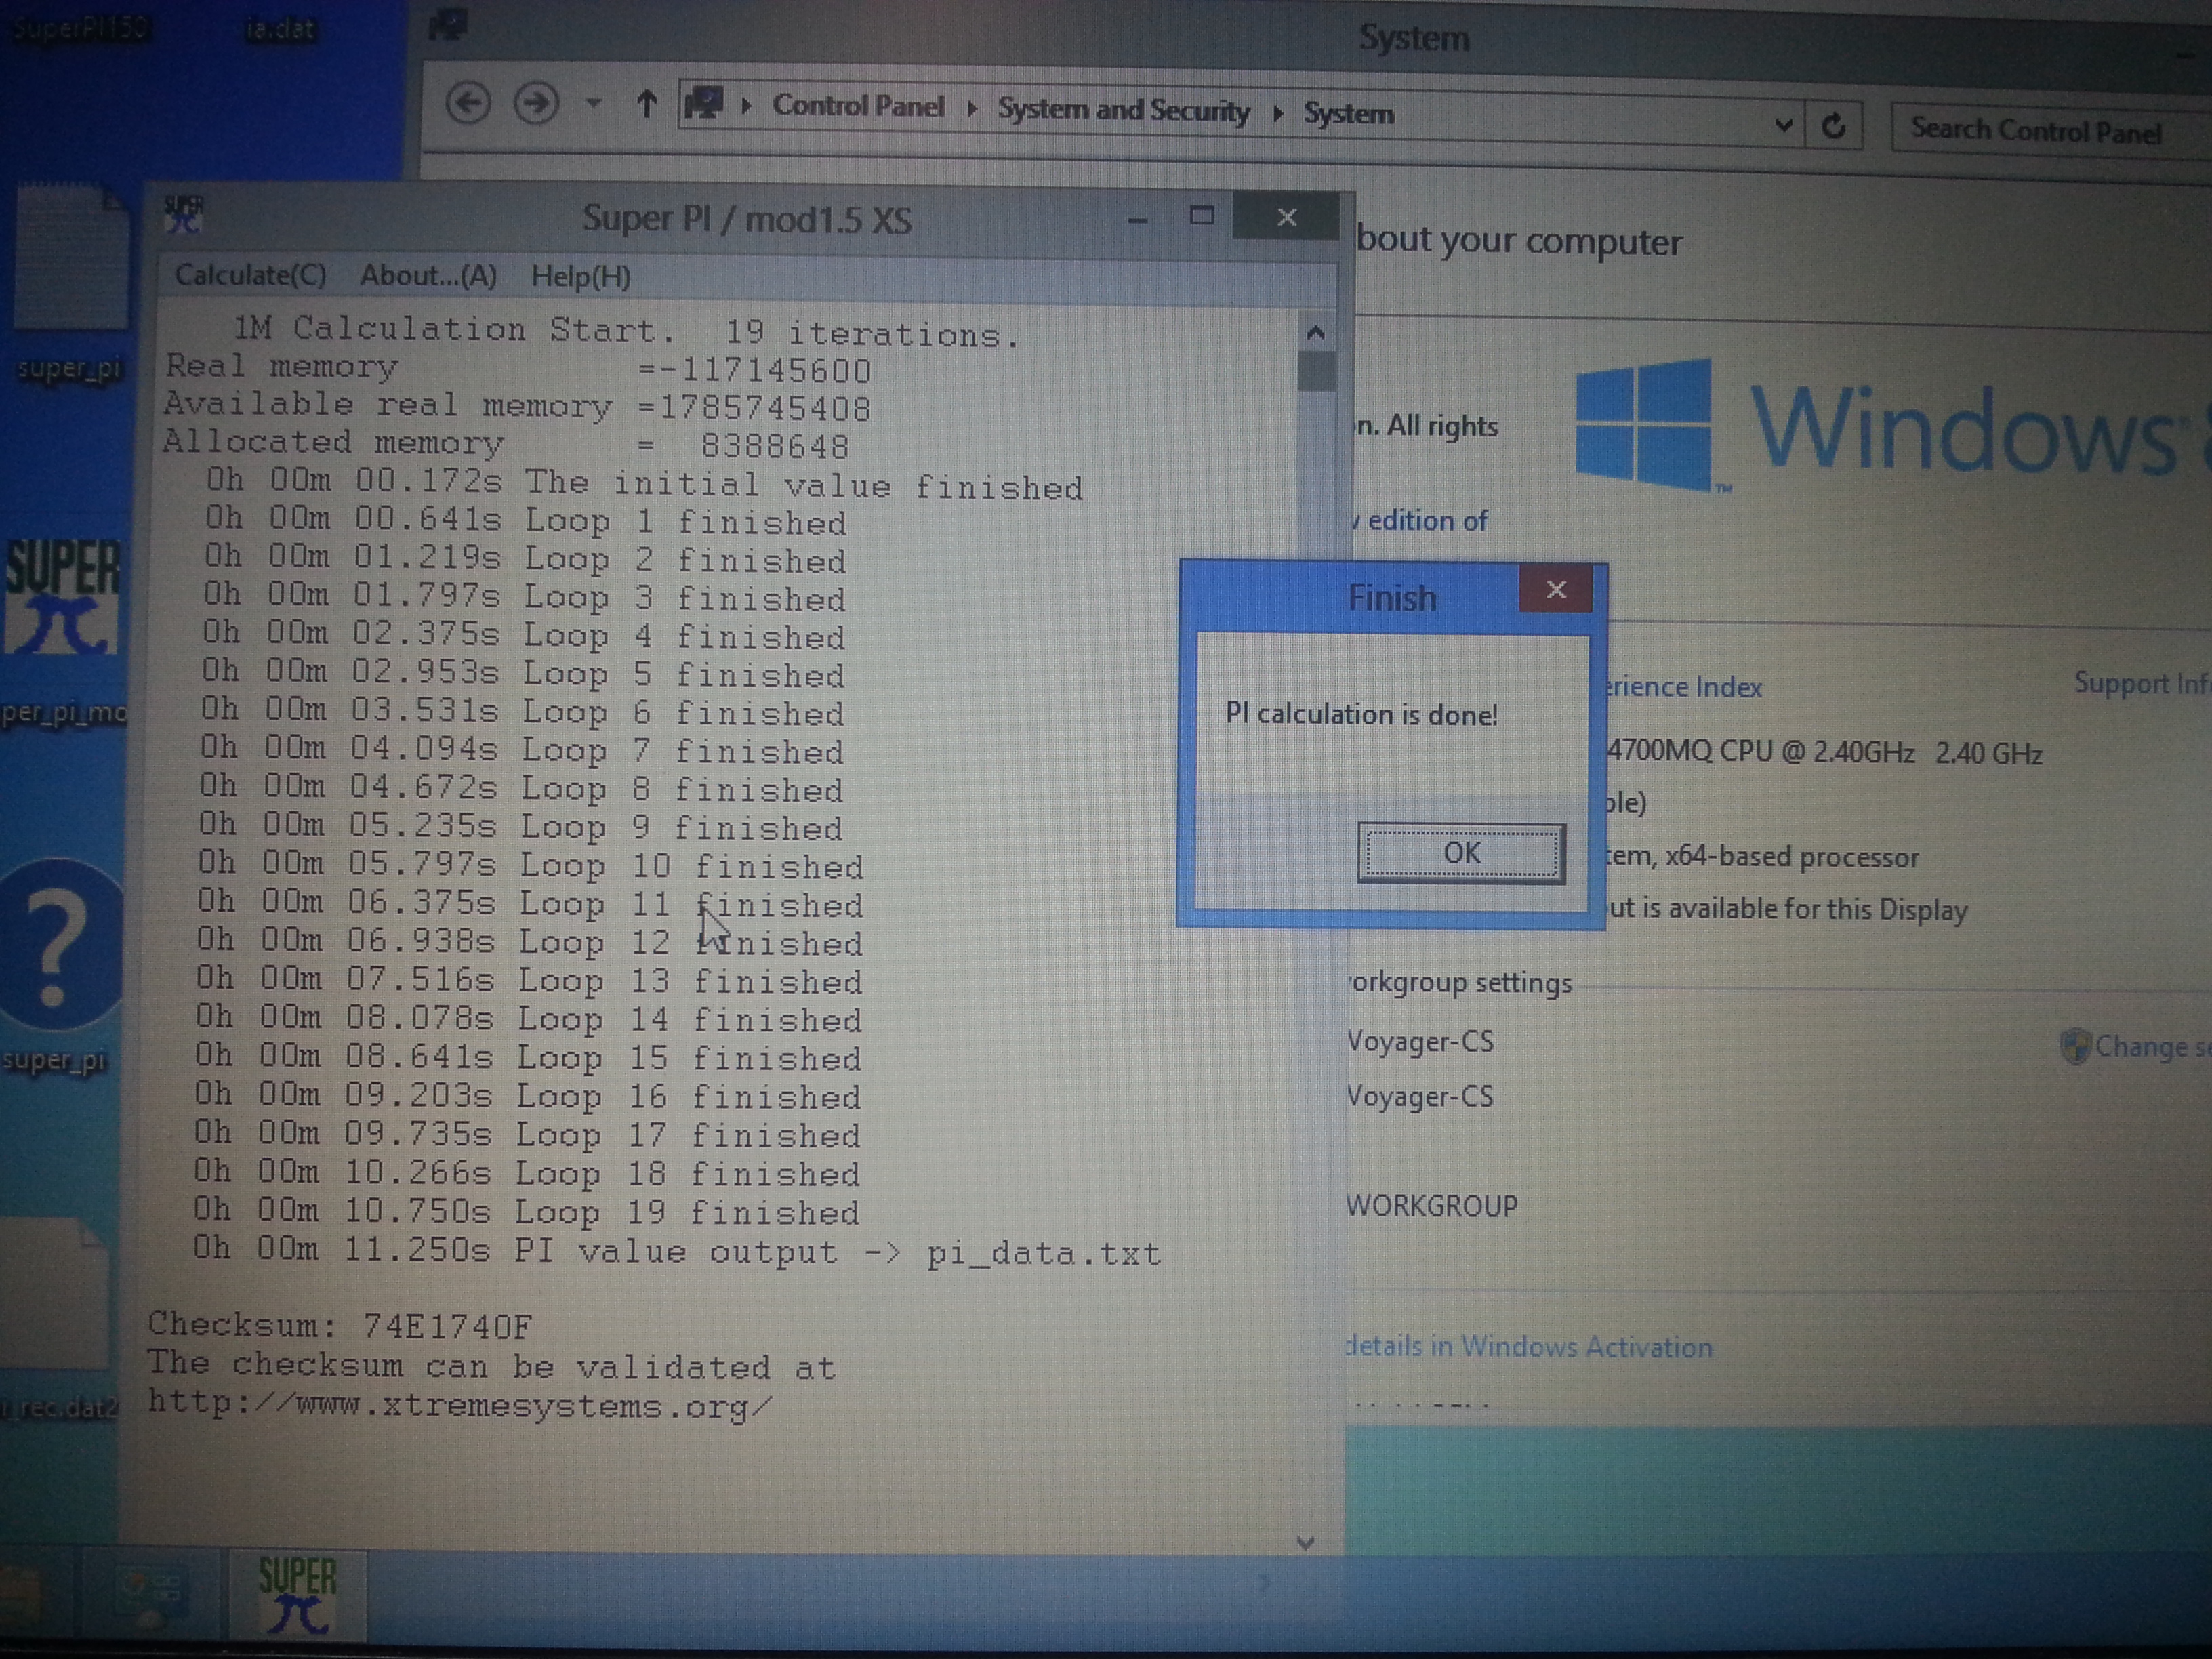Refresh the System control panel page
The height and width of the screenshot is (1659, 2212).
click(1833, 126)
